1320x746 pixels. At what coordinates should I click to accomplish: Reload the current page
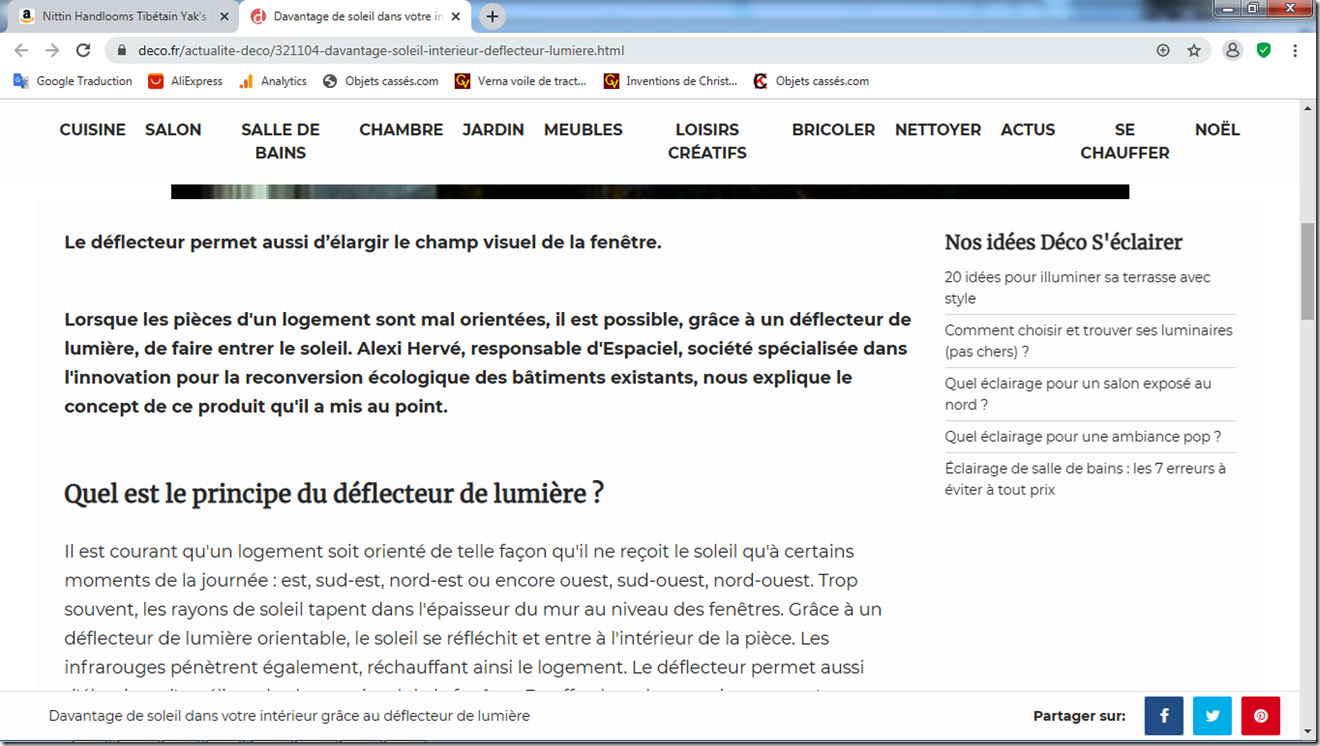(x=84, y=50)
